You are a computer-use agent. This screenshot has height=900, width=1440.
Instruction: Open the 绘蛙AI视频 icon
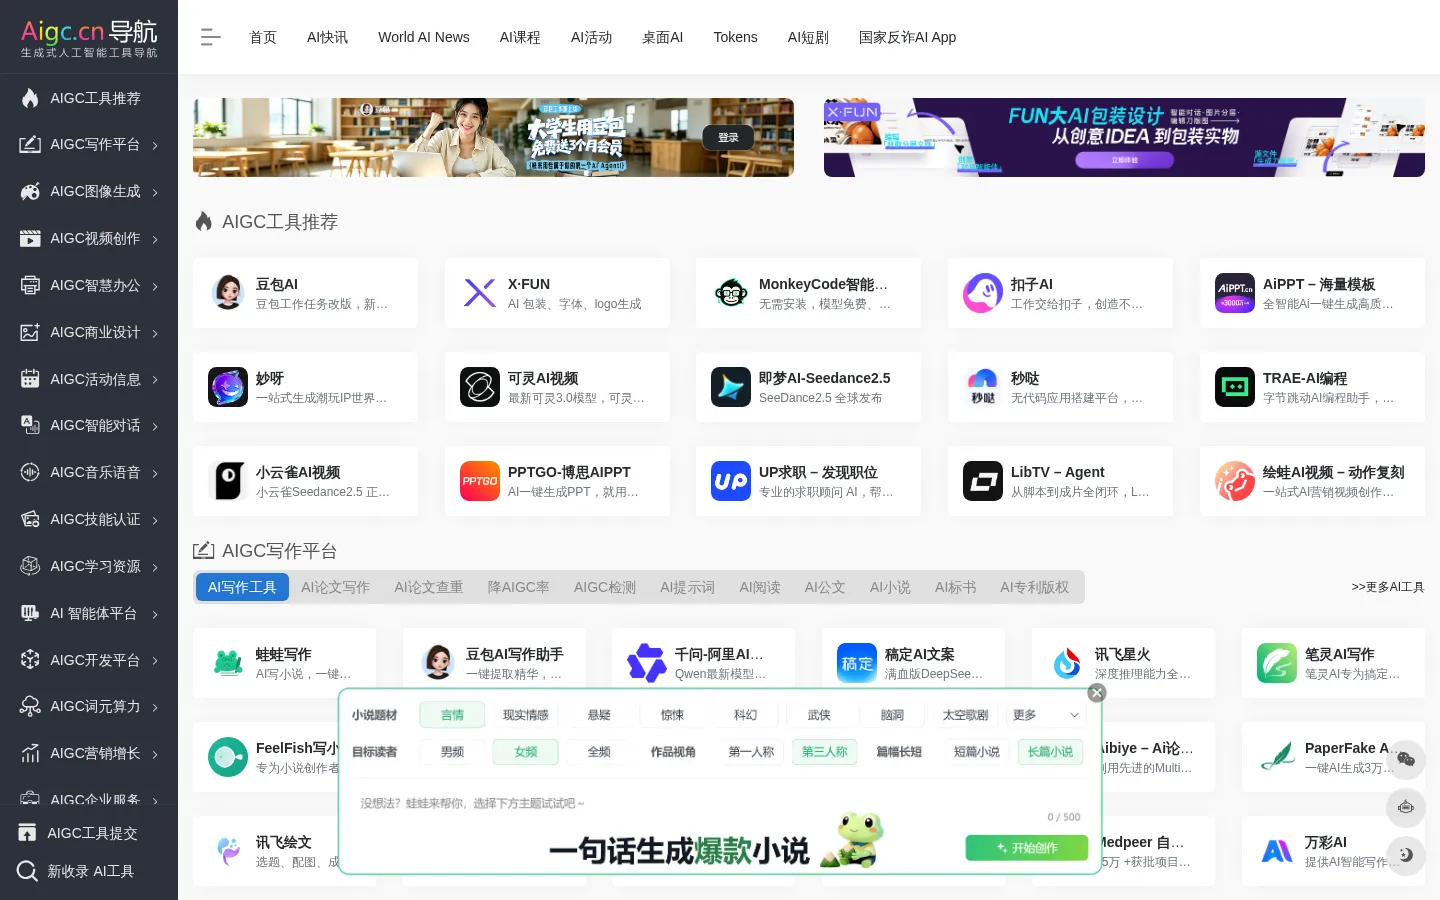(x=1235, y=481)
